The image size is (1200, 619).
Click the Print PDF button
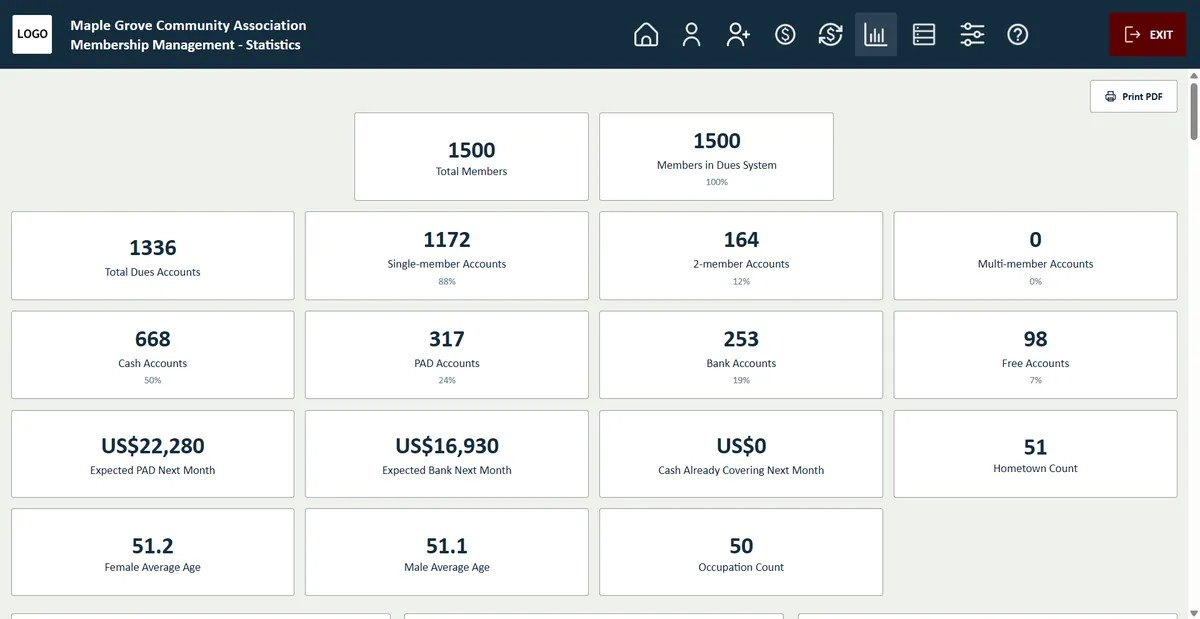coord(1133,97)
